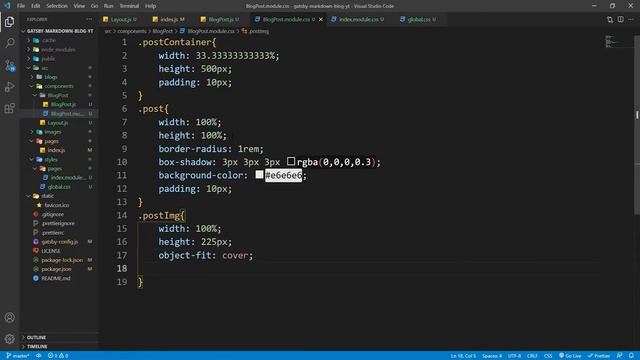Open the Run and Debug view
This screenshot has width=640, height=360.
pos(9,87)
